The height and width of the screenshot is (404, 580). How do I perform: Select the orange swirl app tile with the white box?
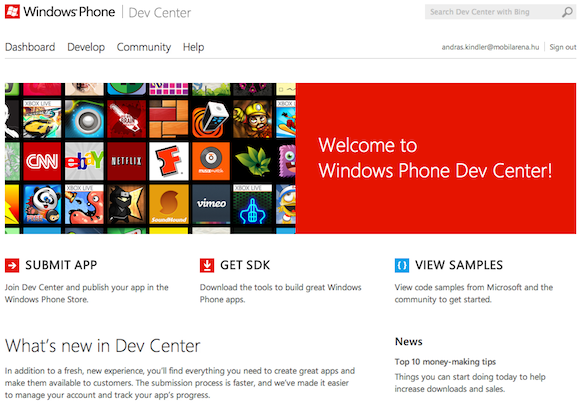coord(211,119)
